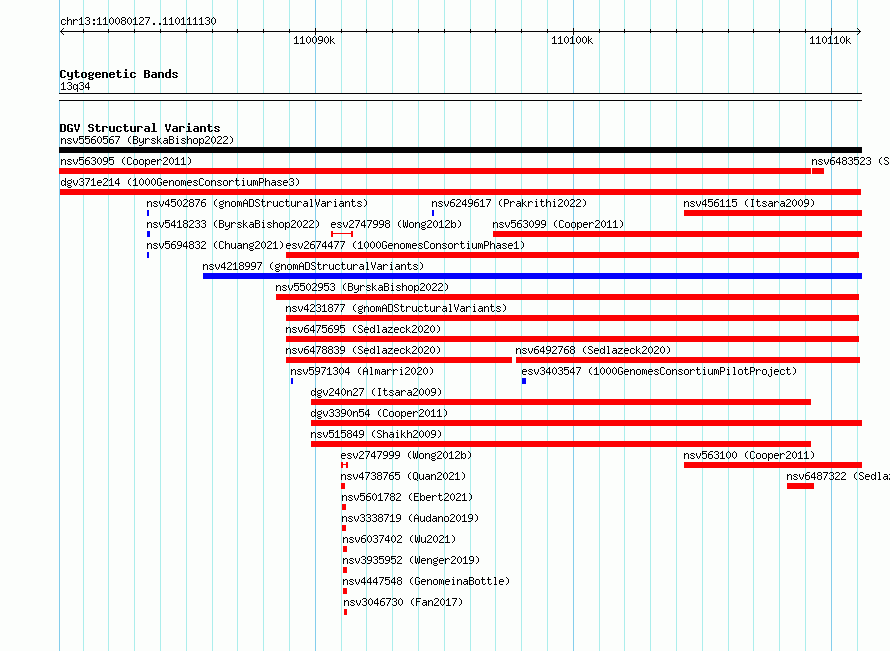890x651 pixels.
Task: Click the long blue nsv4218997 bar
Action: point(532,276)
